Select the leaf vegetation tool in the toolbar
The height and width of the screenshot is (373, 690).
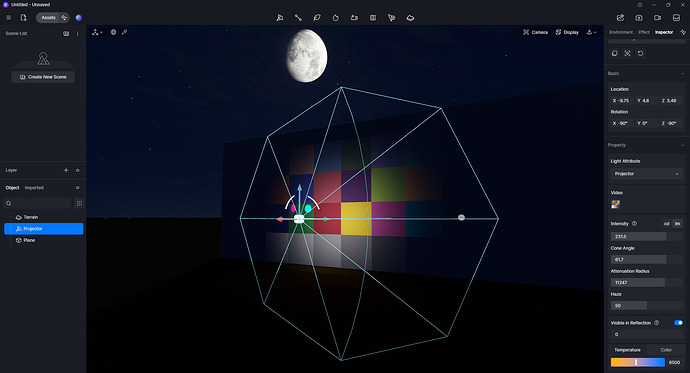[317, 18]
